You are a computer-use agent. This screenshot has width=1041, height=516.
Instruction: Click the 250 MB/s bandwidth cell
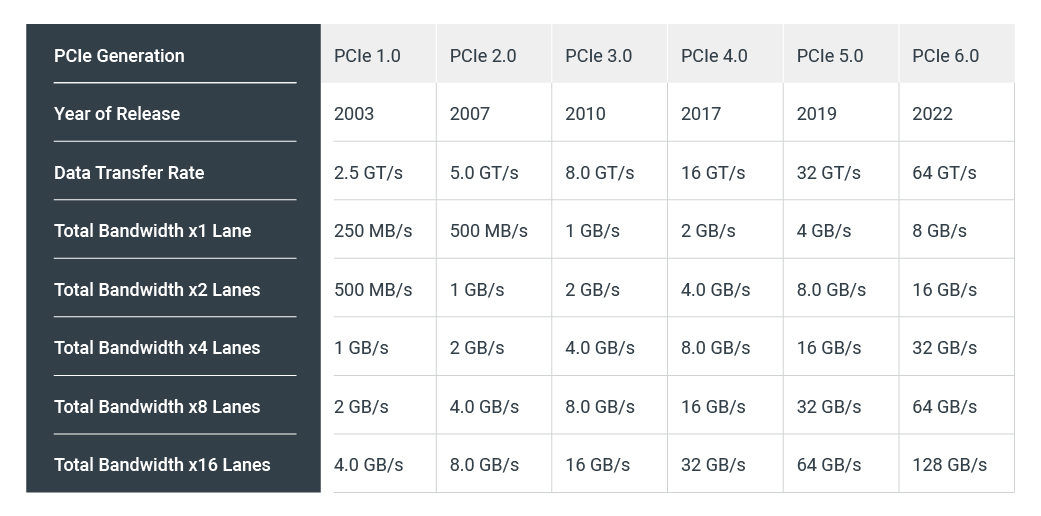click(373, 231)
